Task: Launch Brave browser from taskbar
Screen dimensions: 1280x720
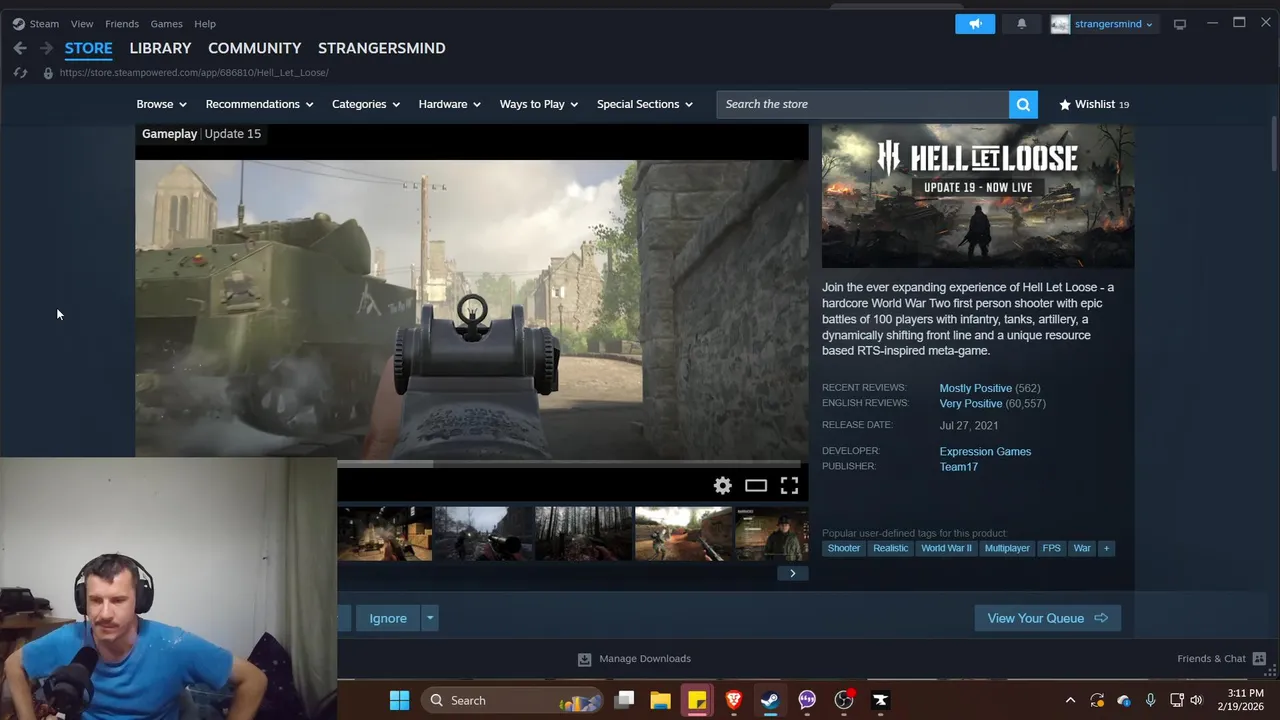Action: 733,700
